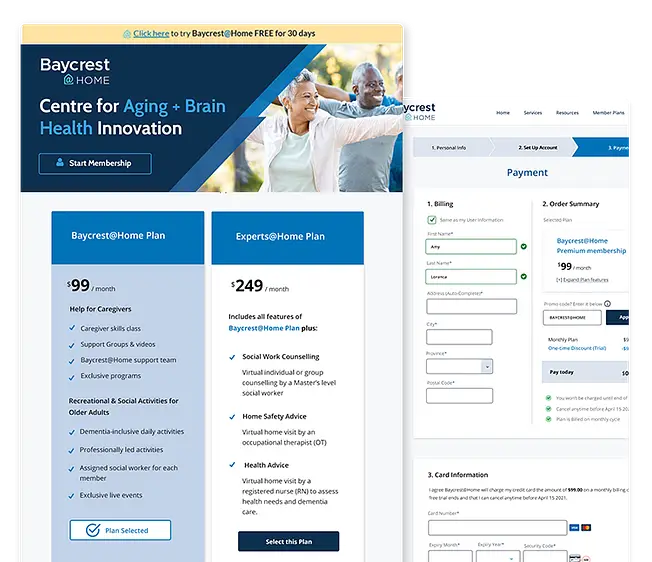Click the Address auto-complete field
Image resolution: width=652 pixels, height=562 pixels.
tap(472, 307)
